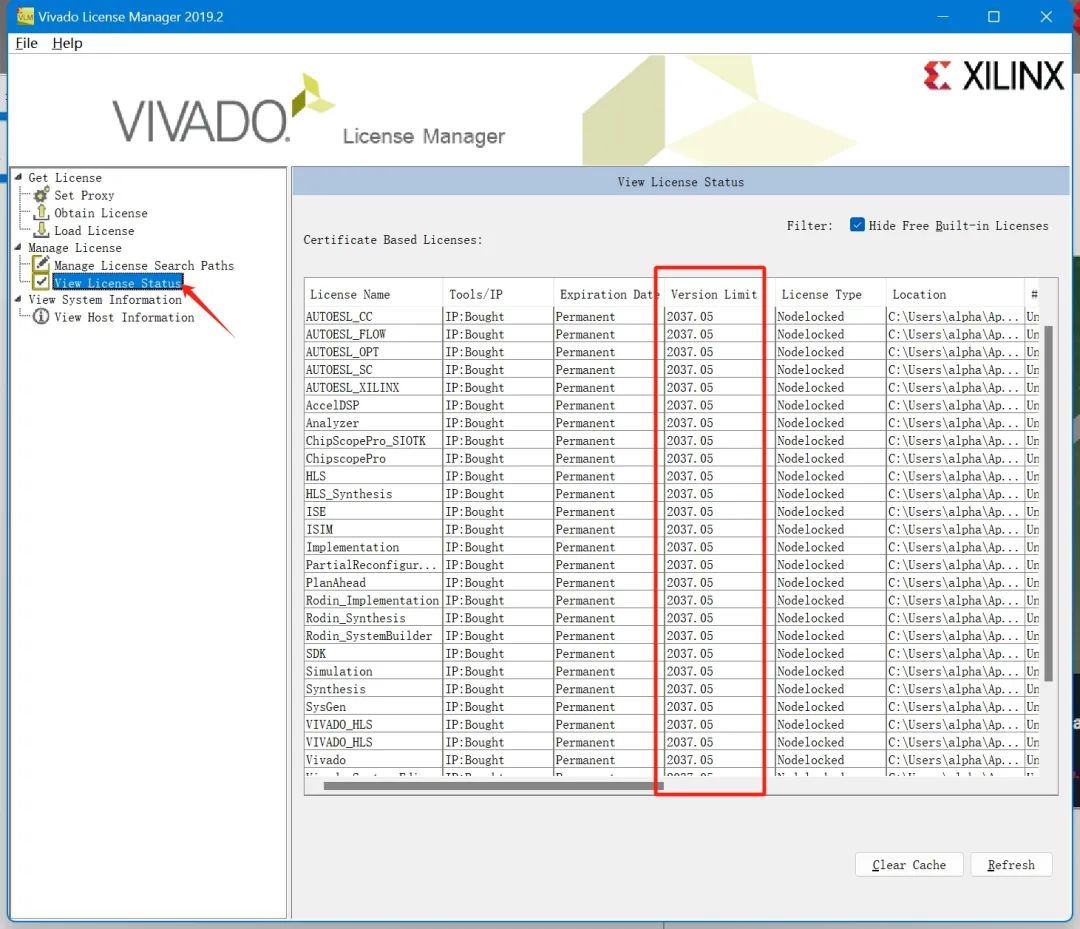Select the AUTOESL_SC license row
This screenshot has width=1080, height=929.
coord(672,370)
